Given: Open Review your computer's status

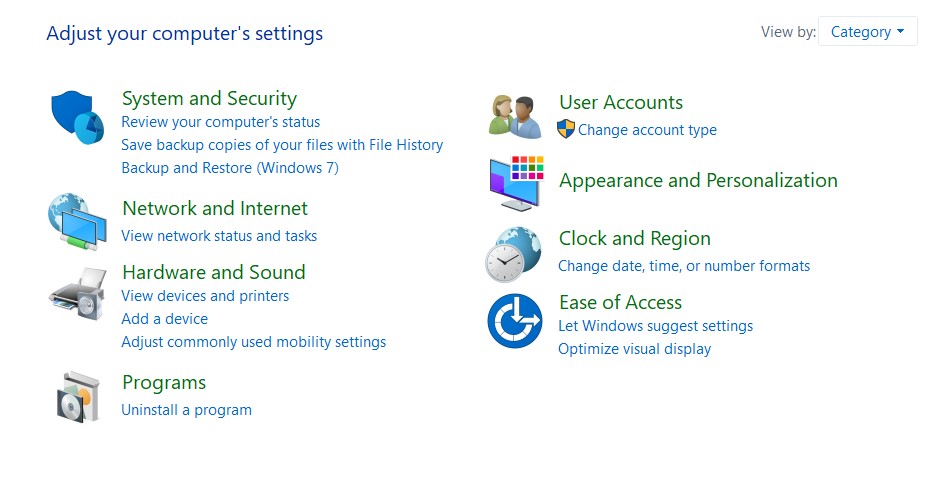Looking at the screenshot, I should pos(220,122).
